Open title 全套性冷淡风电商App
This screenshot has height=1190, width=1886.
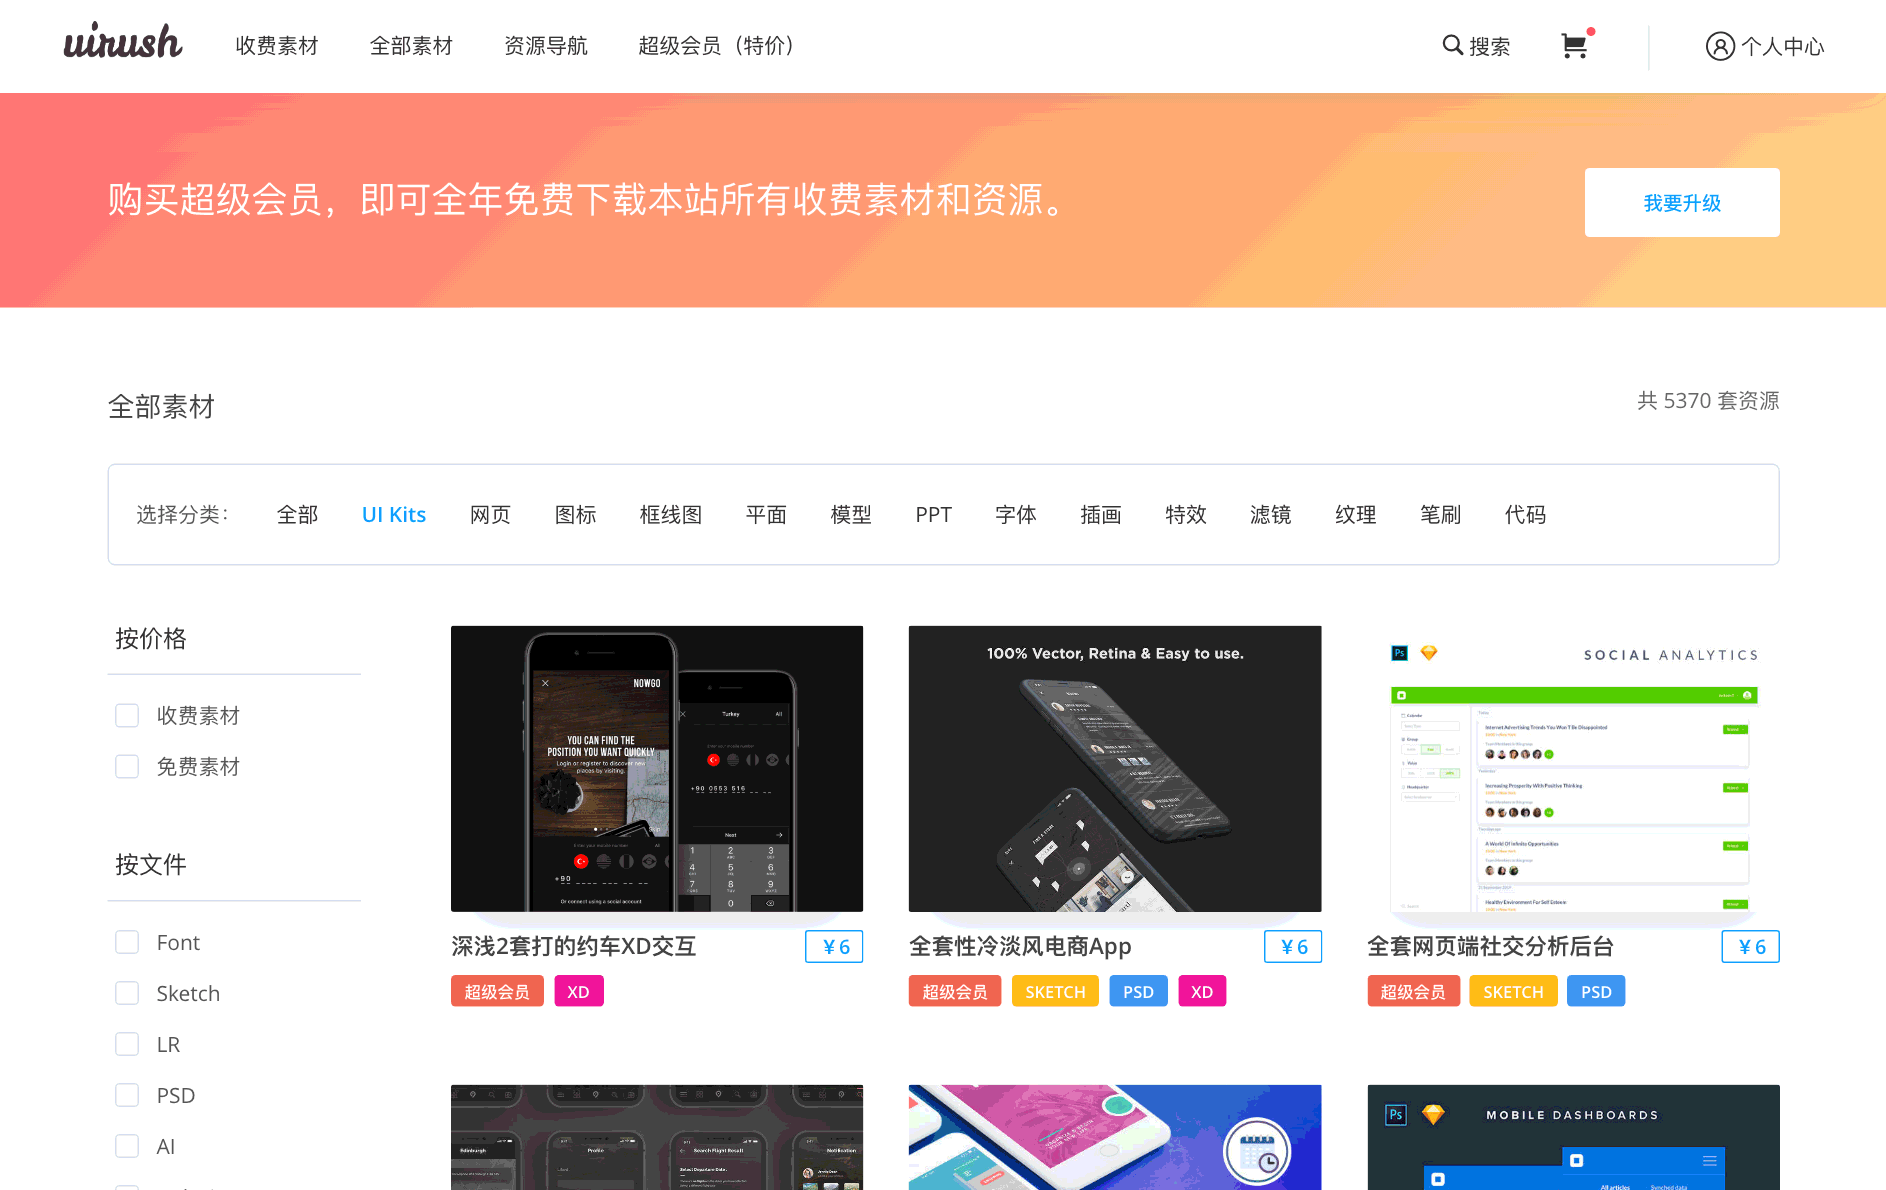[x=1021, y=947]
